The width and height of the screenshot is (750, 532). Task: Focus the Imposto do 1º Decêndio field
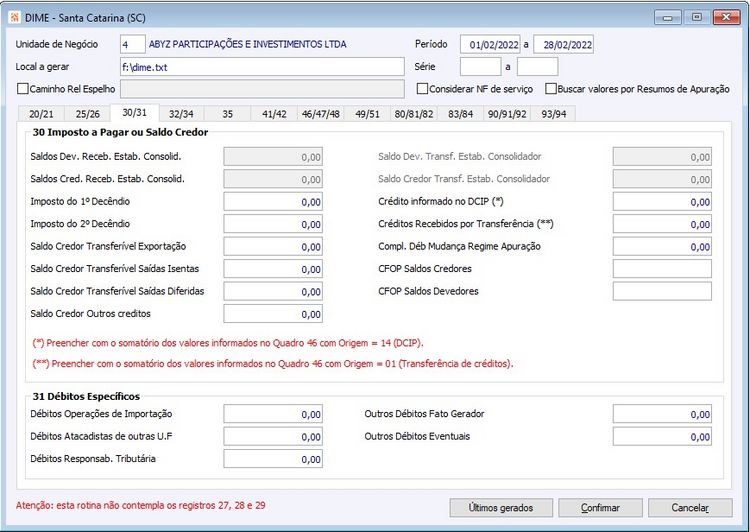point(273,201)
